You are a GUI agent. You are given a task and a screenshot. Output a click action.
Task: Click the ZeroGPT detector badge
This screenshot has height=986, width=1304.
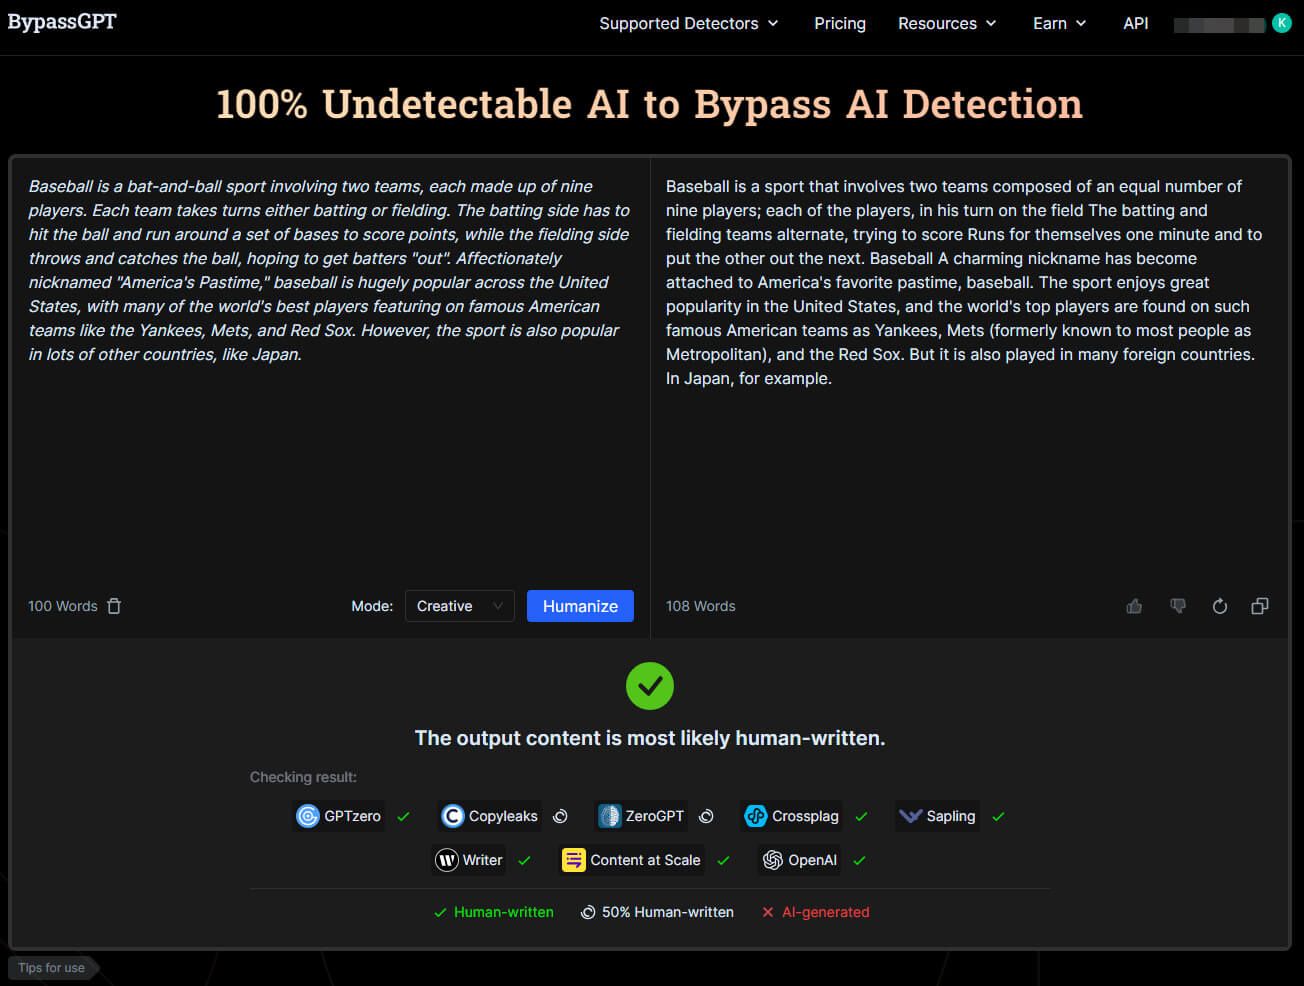pyautogui.click(x=641, y=816)
